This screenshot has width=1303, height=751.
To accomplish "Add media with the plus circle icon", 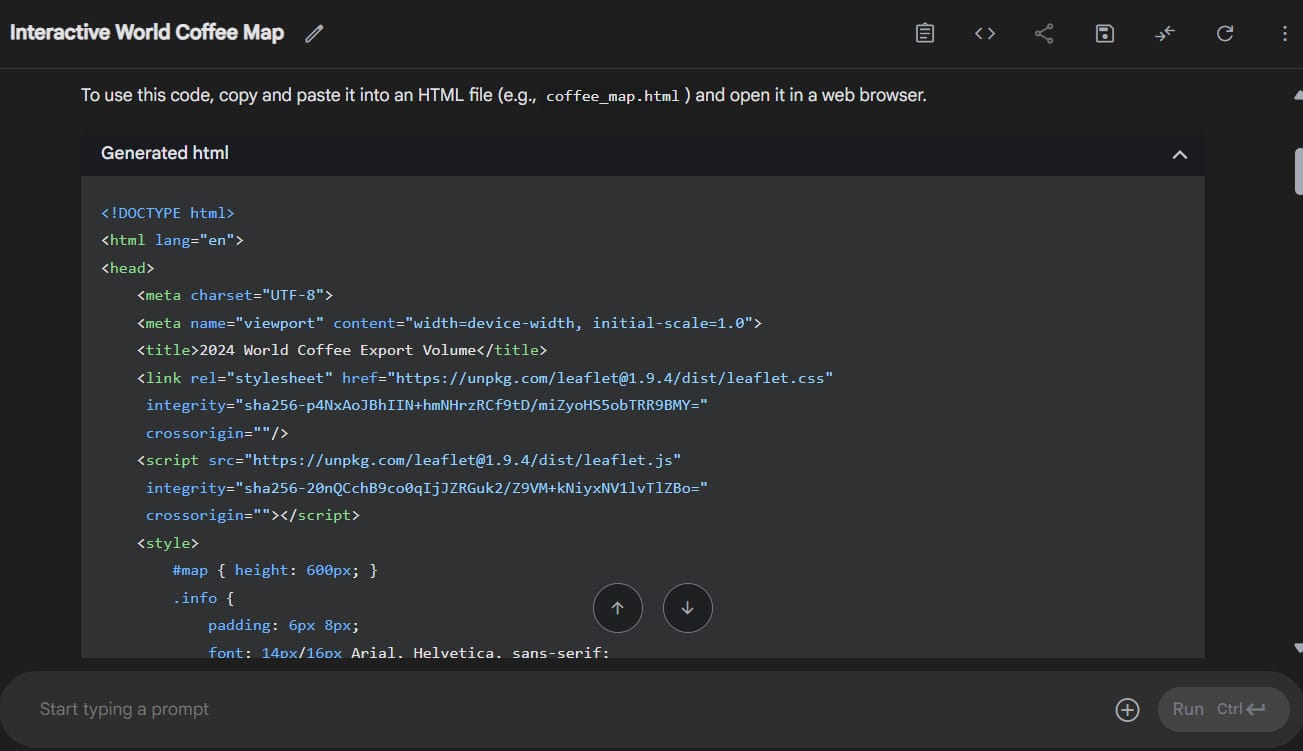I will (x=1127, y=709).
